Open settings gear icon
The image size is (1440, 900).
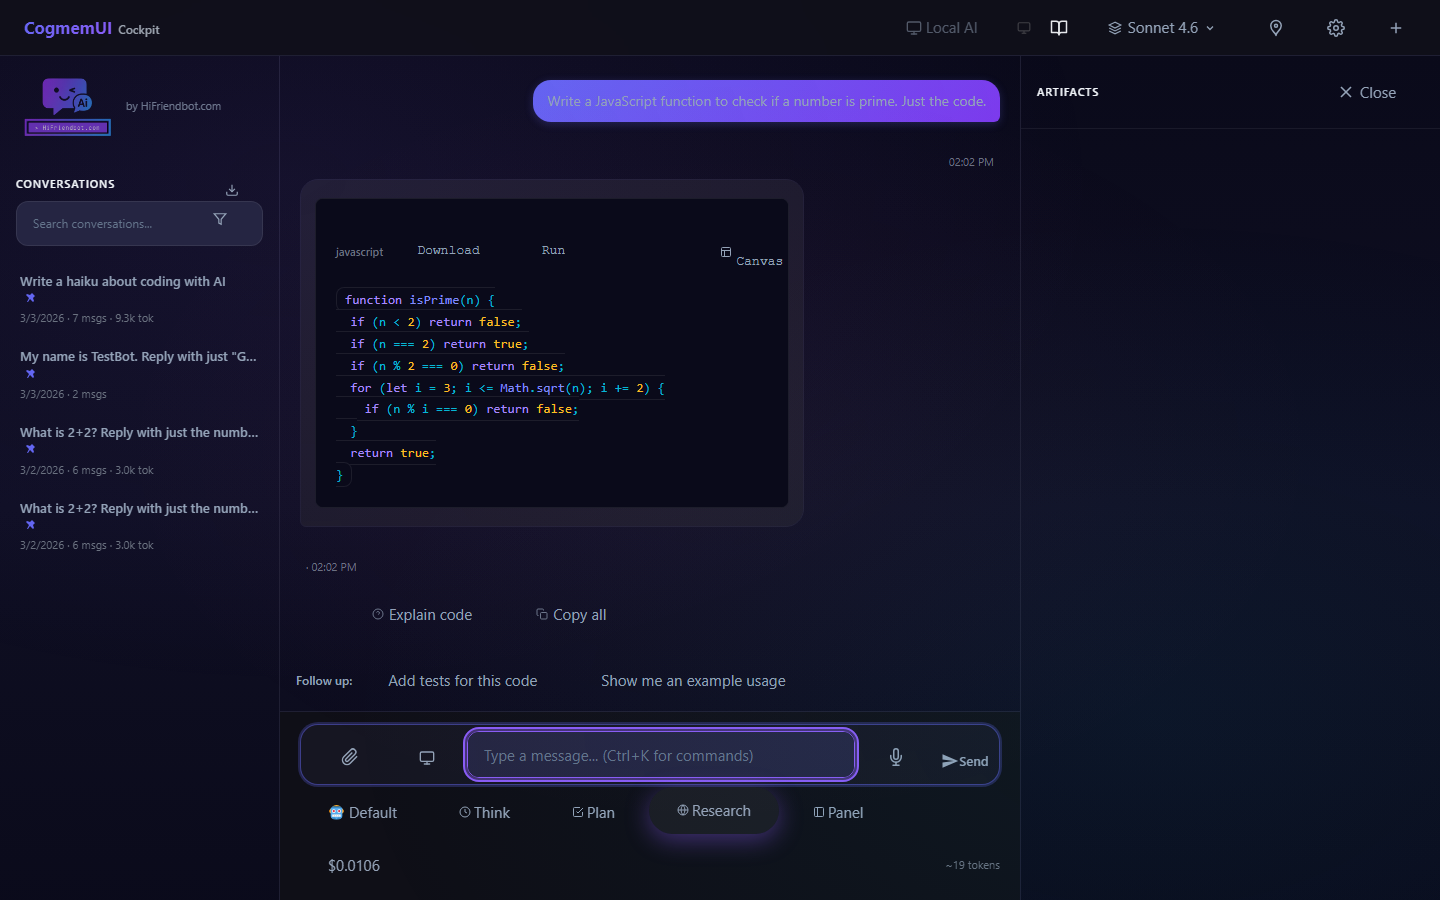pyautogui.click(x=1336, y=28)
